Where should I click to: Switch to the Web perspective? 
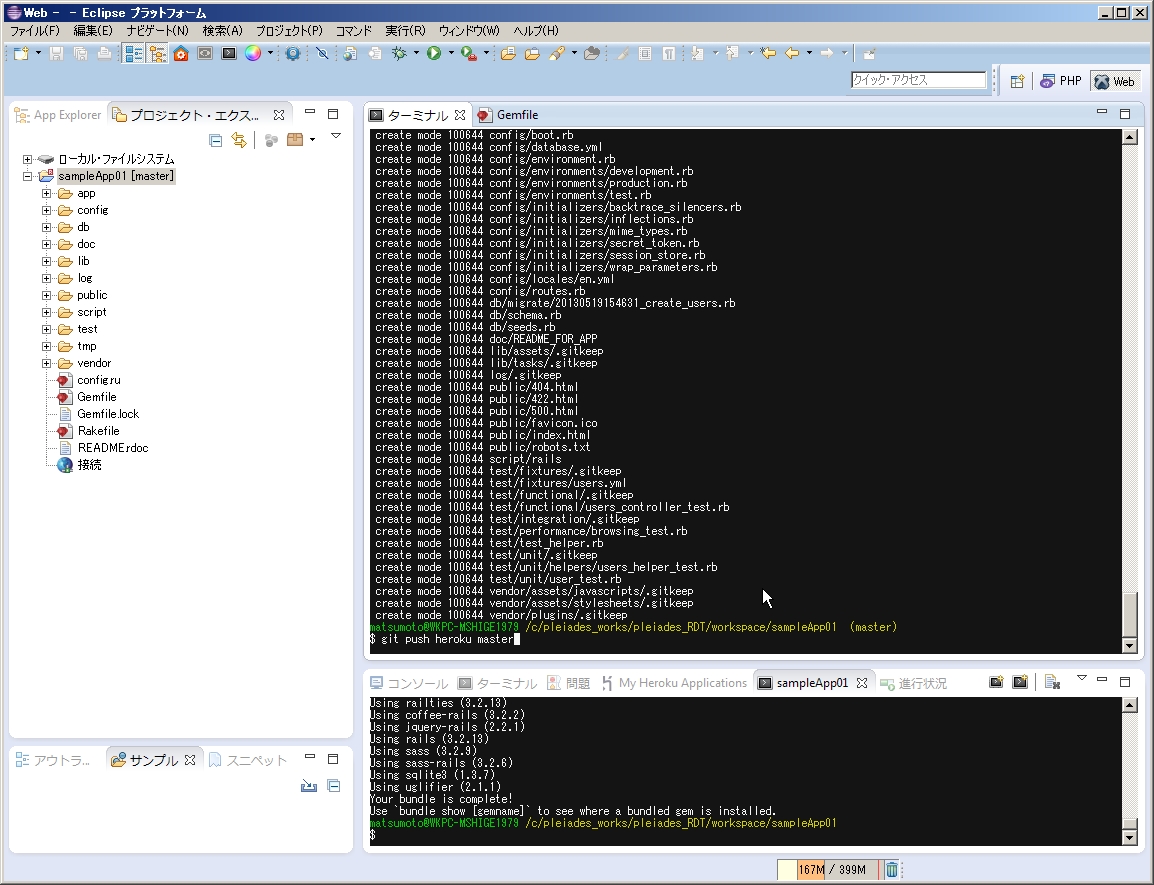click(1114, 82)
